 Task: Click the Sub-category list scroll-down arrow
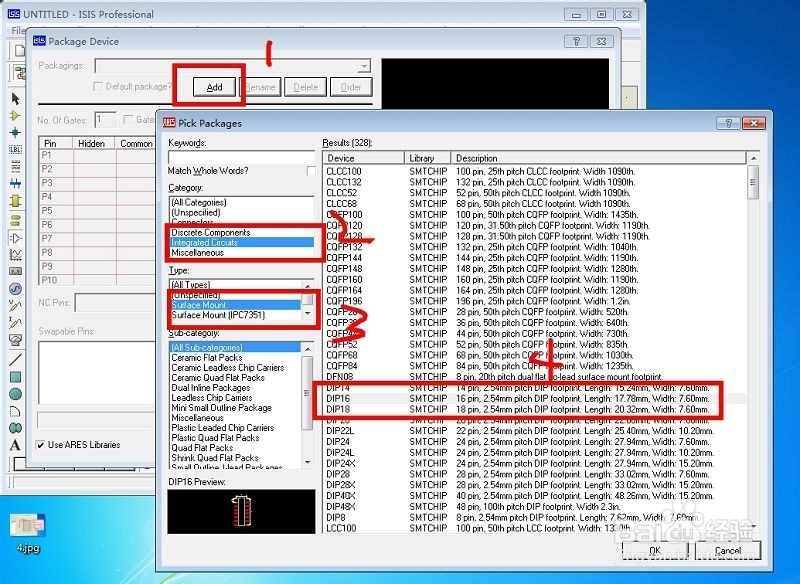pyautogui.click(x=308, y=462)
